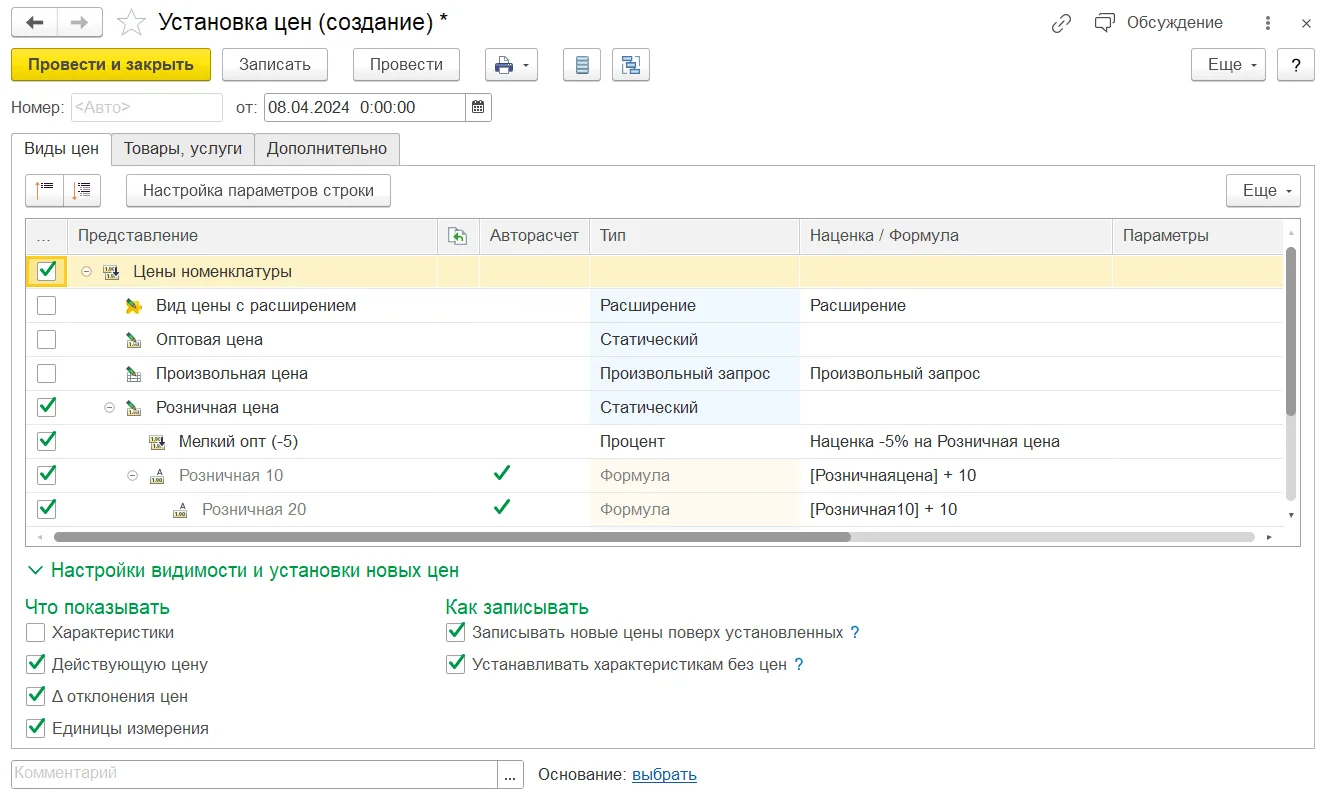This screenshot has height=804, width=1330.
Task: Copy link using chain icon
Action: tap(1062, 23)
